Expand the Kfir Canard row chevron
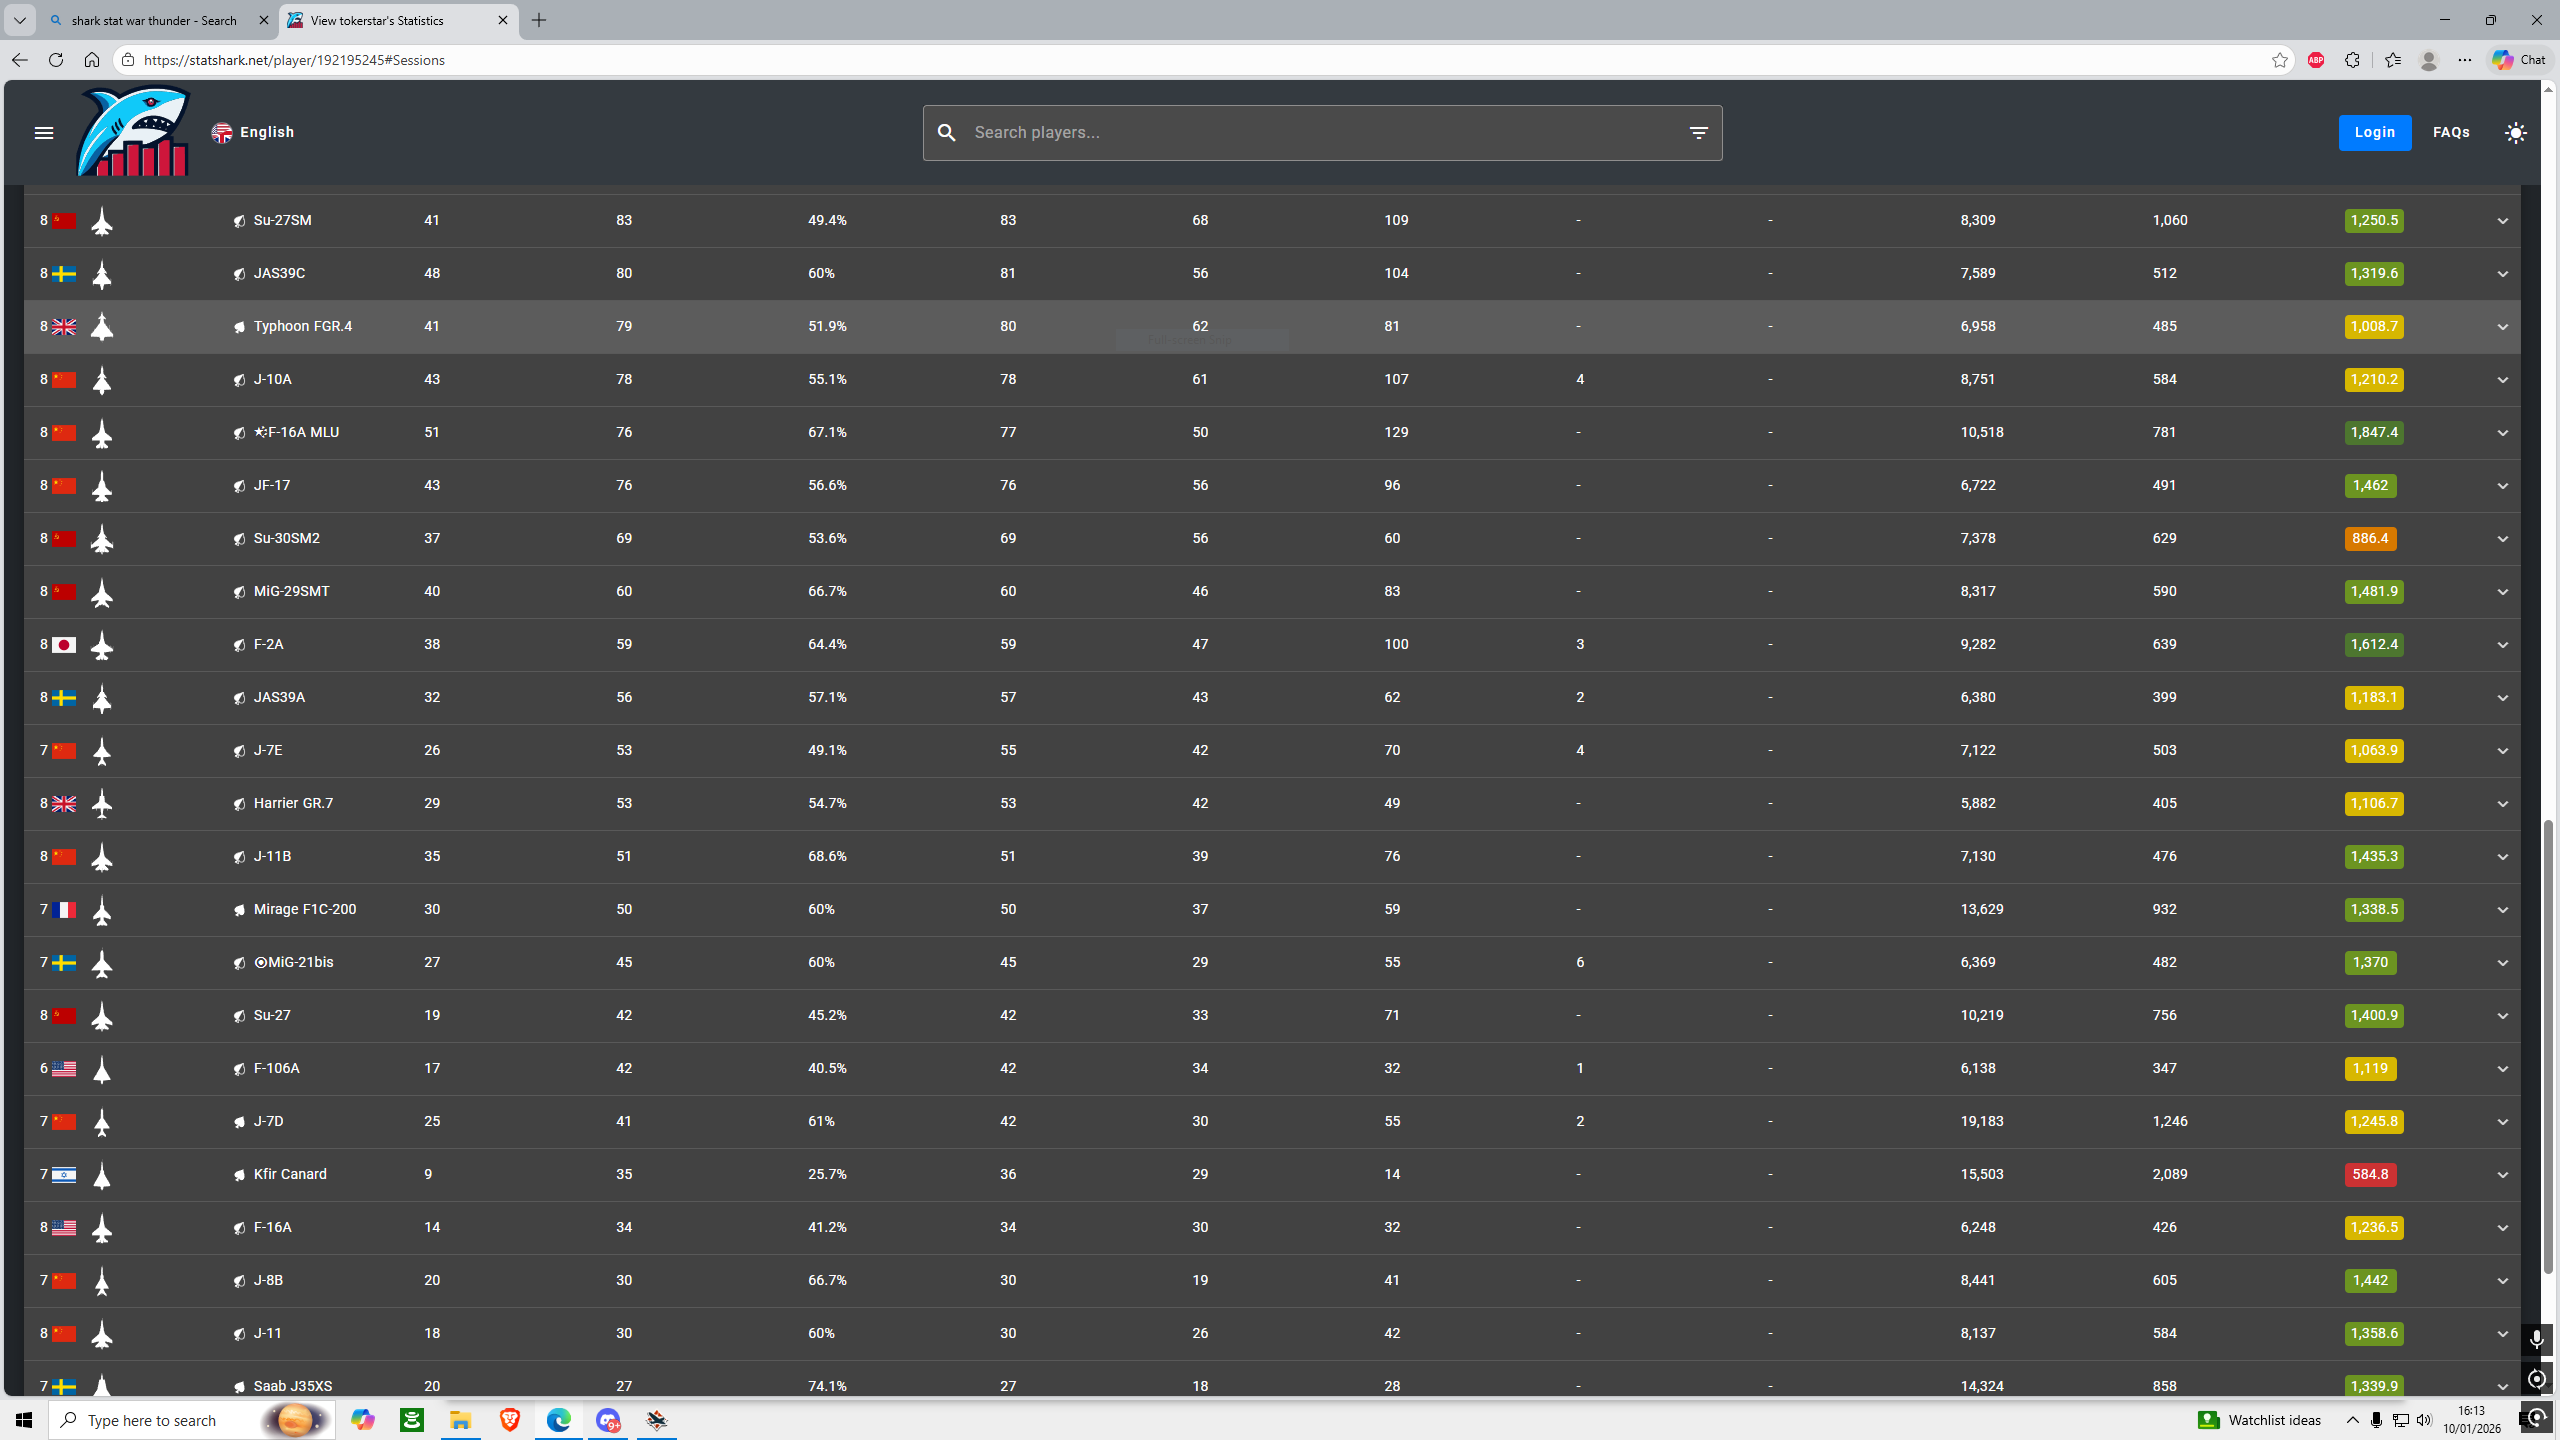2560x1440 pixels. [x=2502, y=1175]
